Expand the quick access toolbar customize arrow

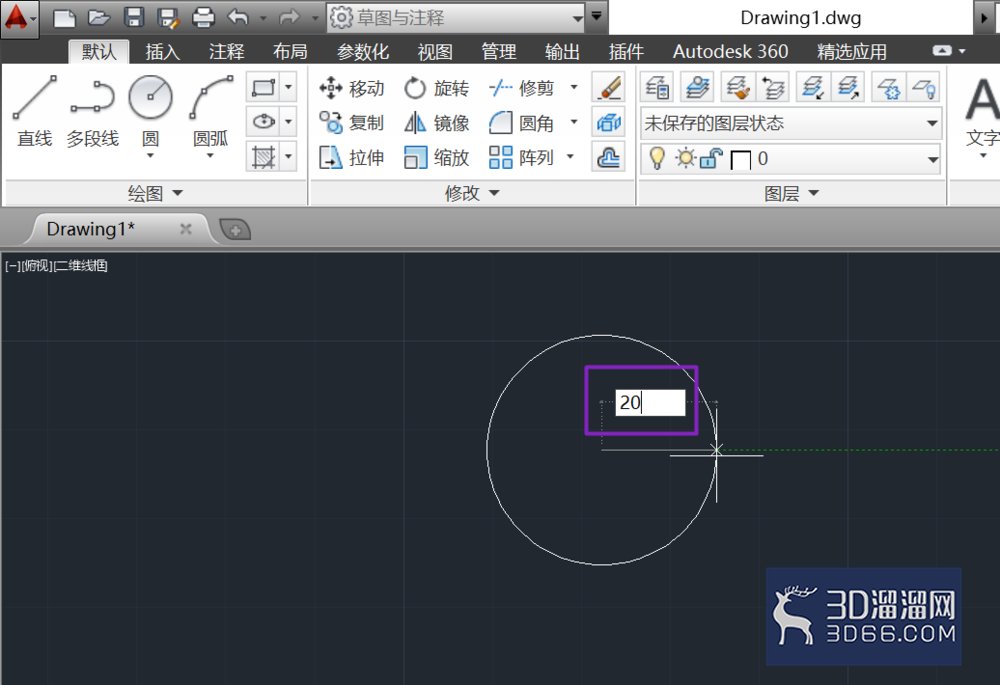pyautogui.click(x=596, y=16)
